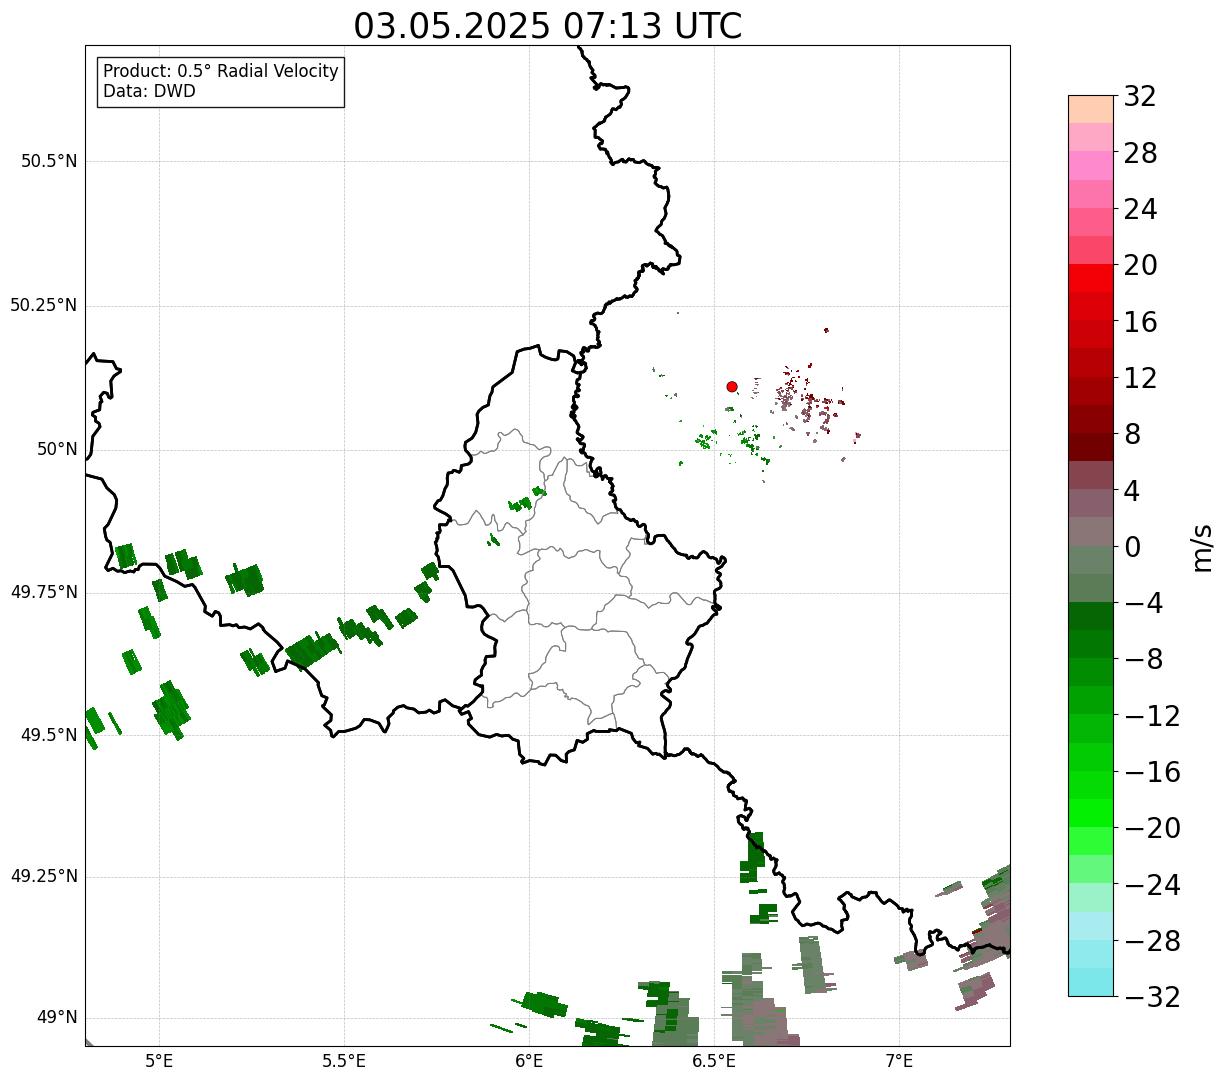
Task: Pick the cyan swatch at bottom of colorbar
Action: click(1091, 982)
